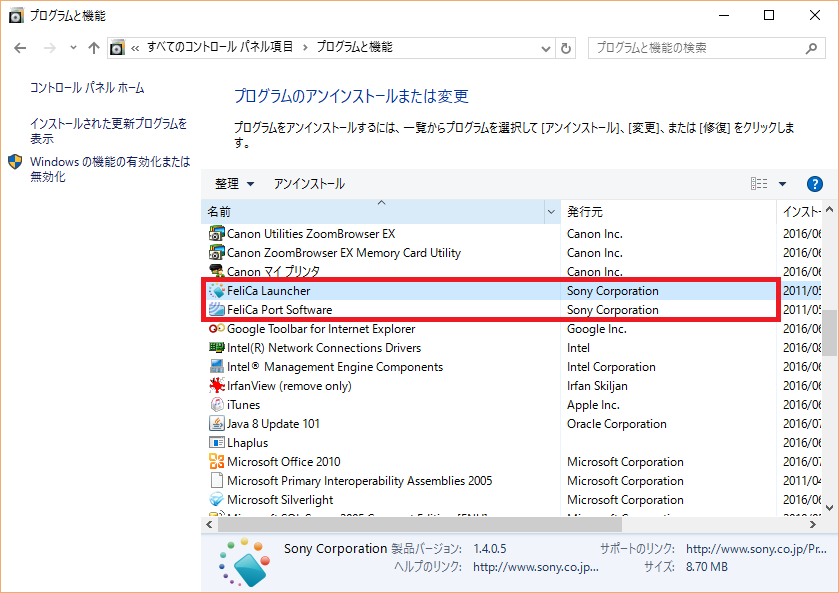This screenshot has height=593, width=839.
Task: Open the help question mark icon
Action: [814, 184]
